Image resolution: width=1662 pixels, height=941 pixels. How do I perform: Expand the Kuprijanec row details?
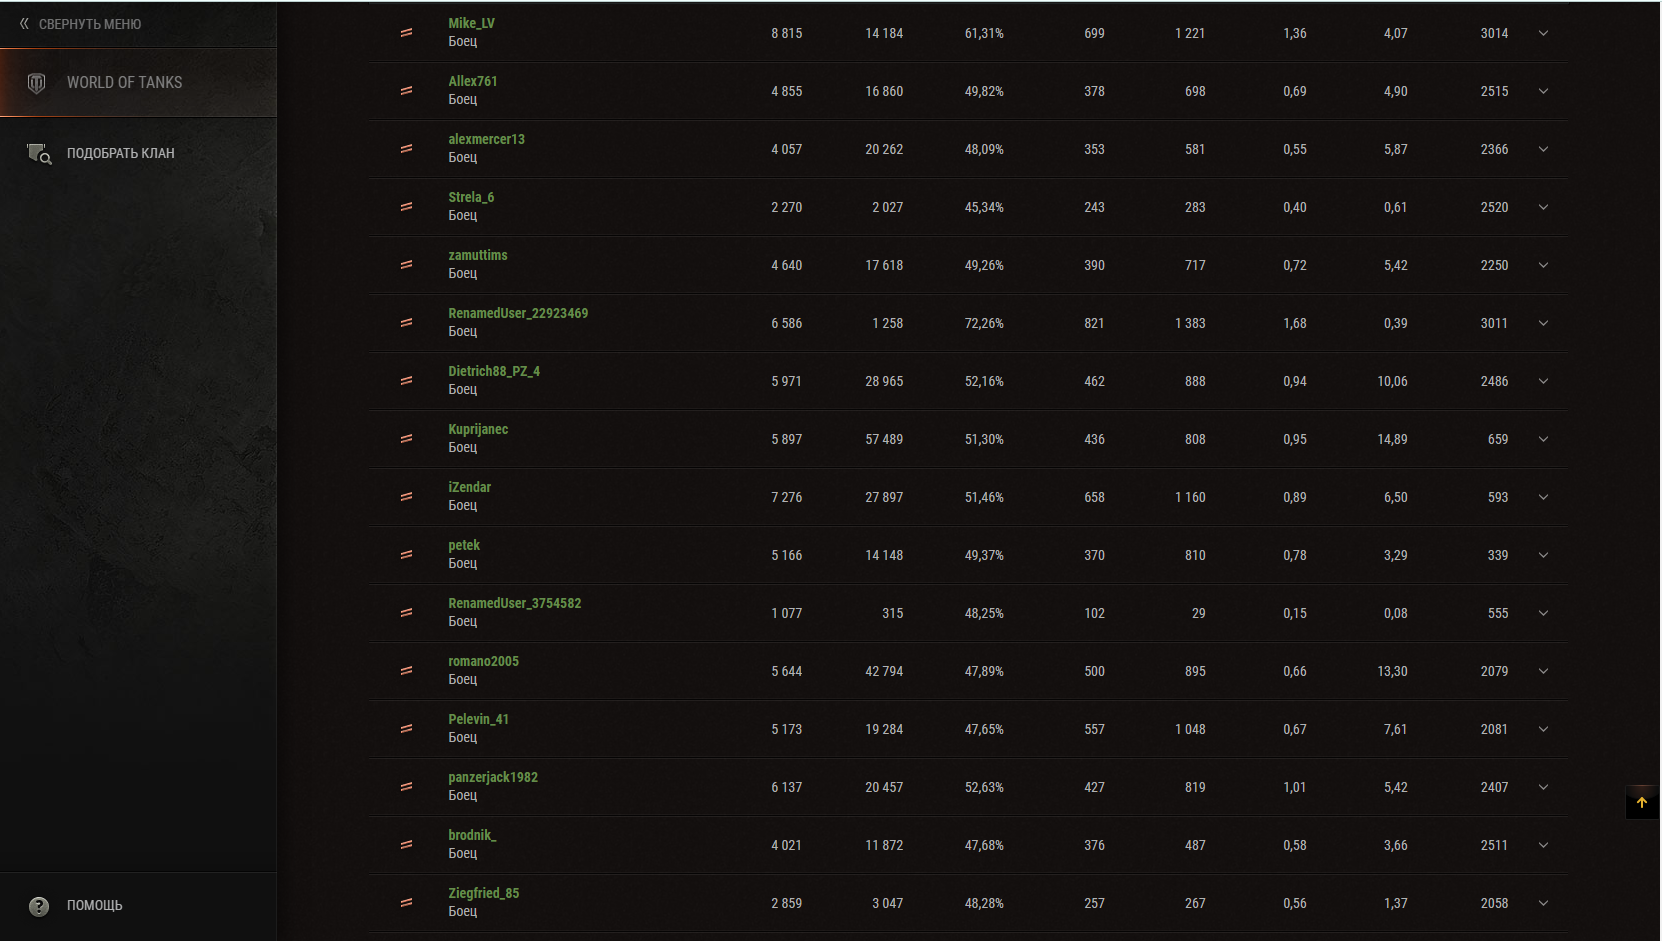pyautogui.click(x=1543, y=439)
